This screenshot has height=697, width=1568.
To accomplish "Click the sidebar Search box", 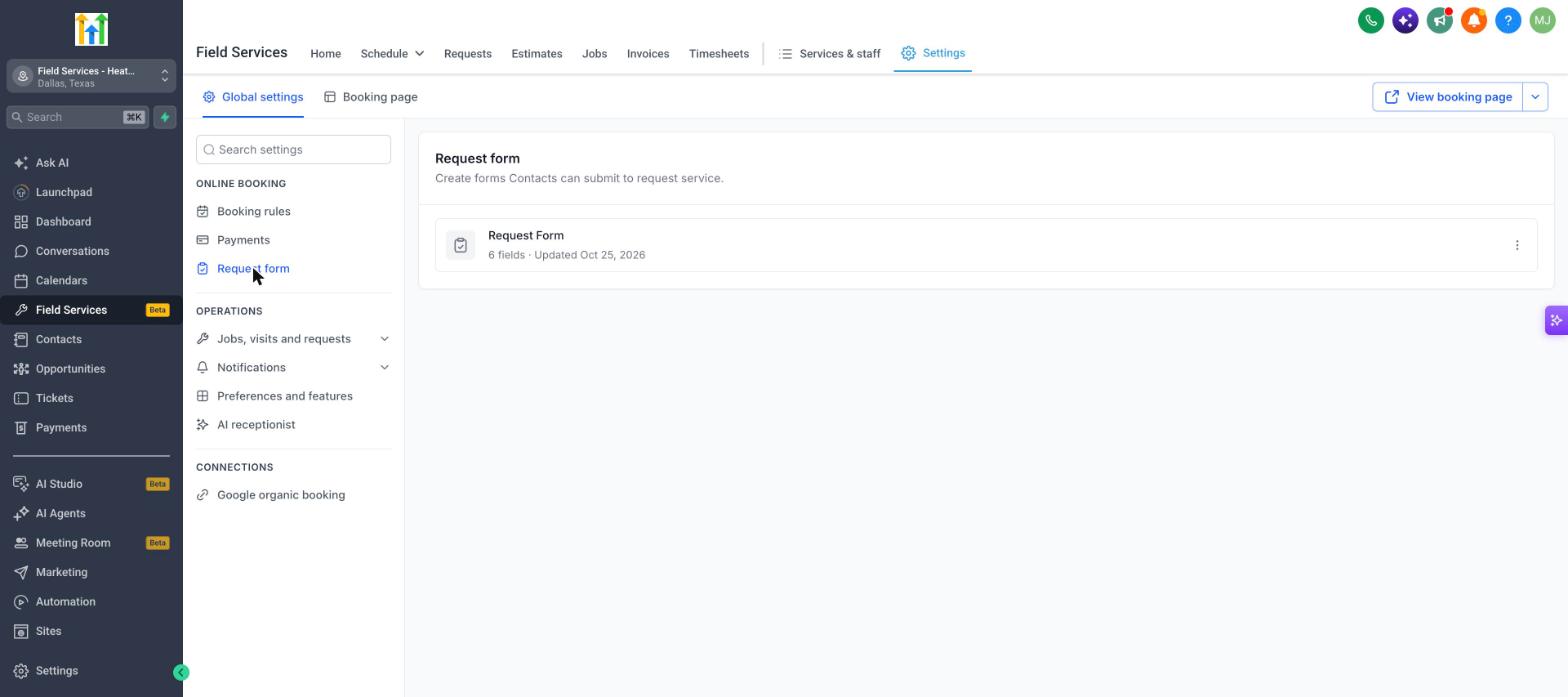I will click(x=77, y=117).
